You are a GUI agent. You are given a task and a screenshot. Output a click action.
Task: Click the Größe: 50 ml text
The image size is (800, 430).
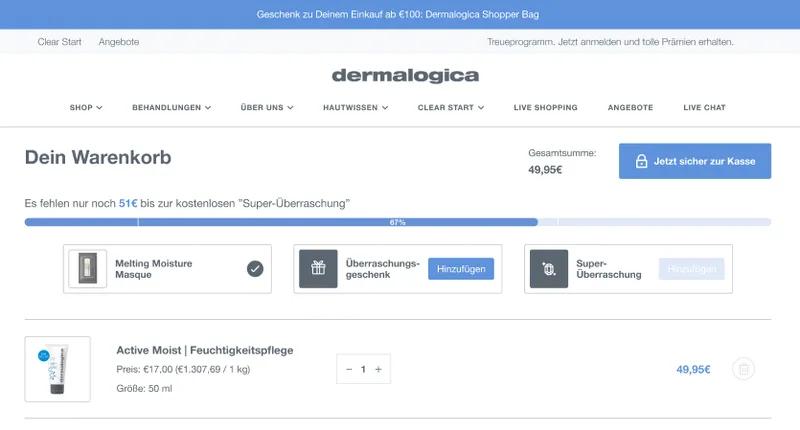tap(144, 389)
